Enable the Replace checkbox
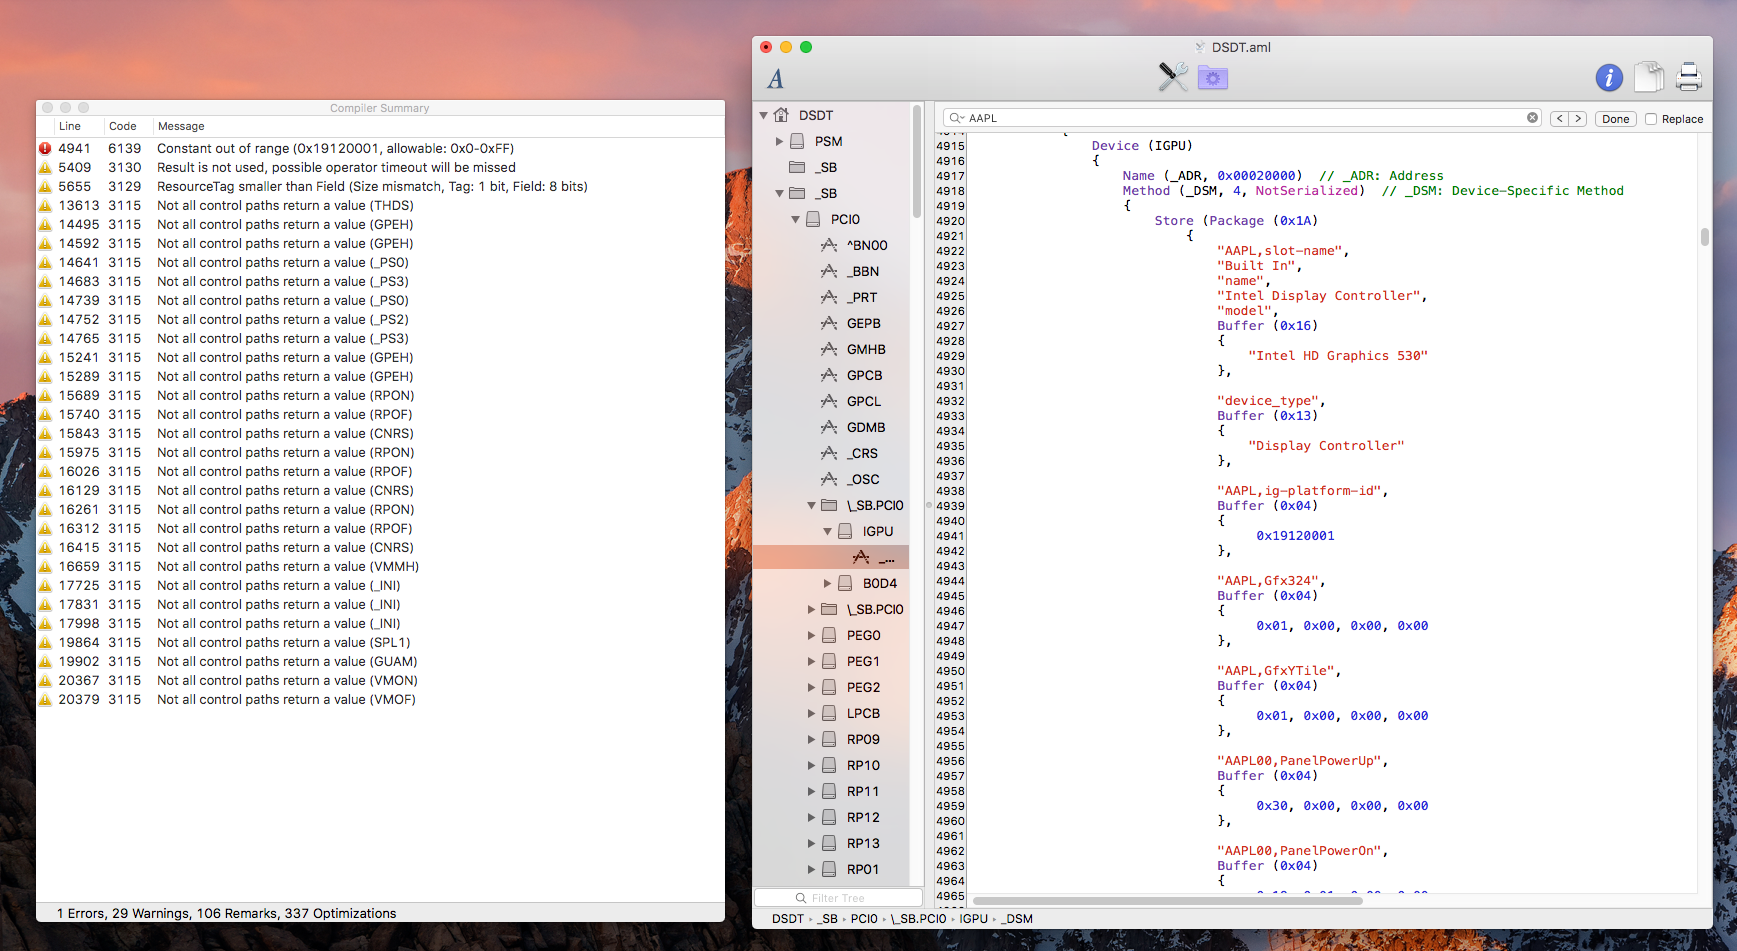1737x951 pixels. coord(1651,119)
